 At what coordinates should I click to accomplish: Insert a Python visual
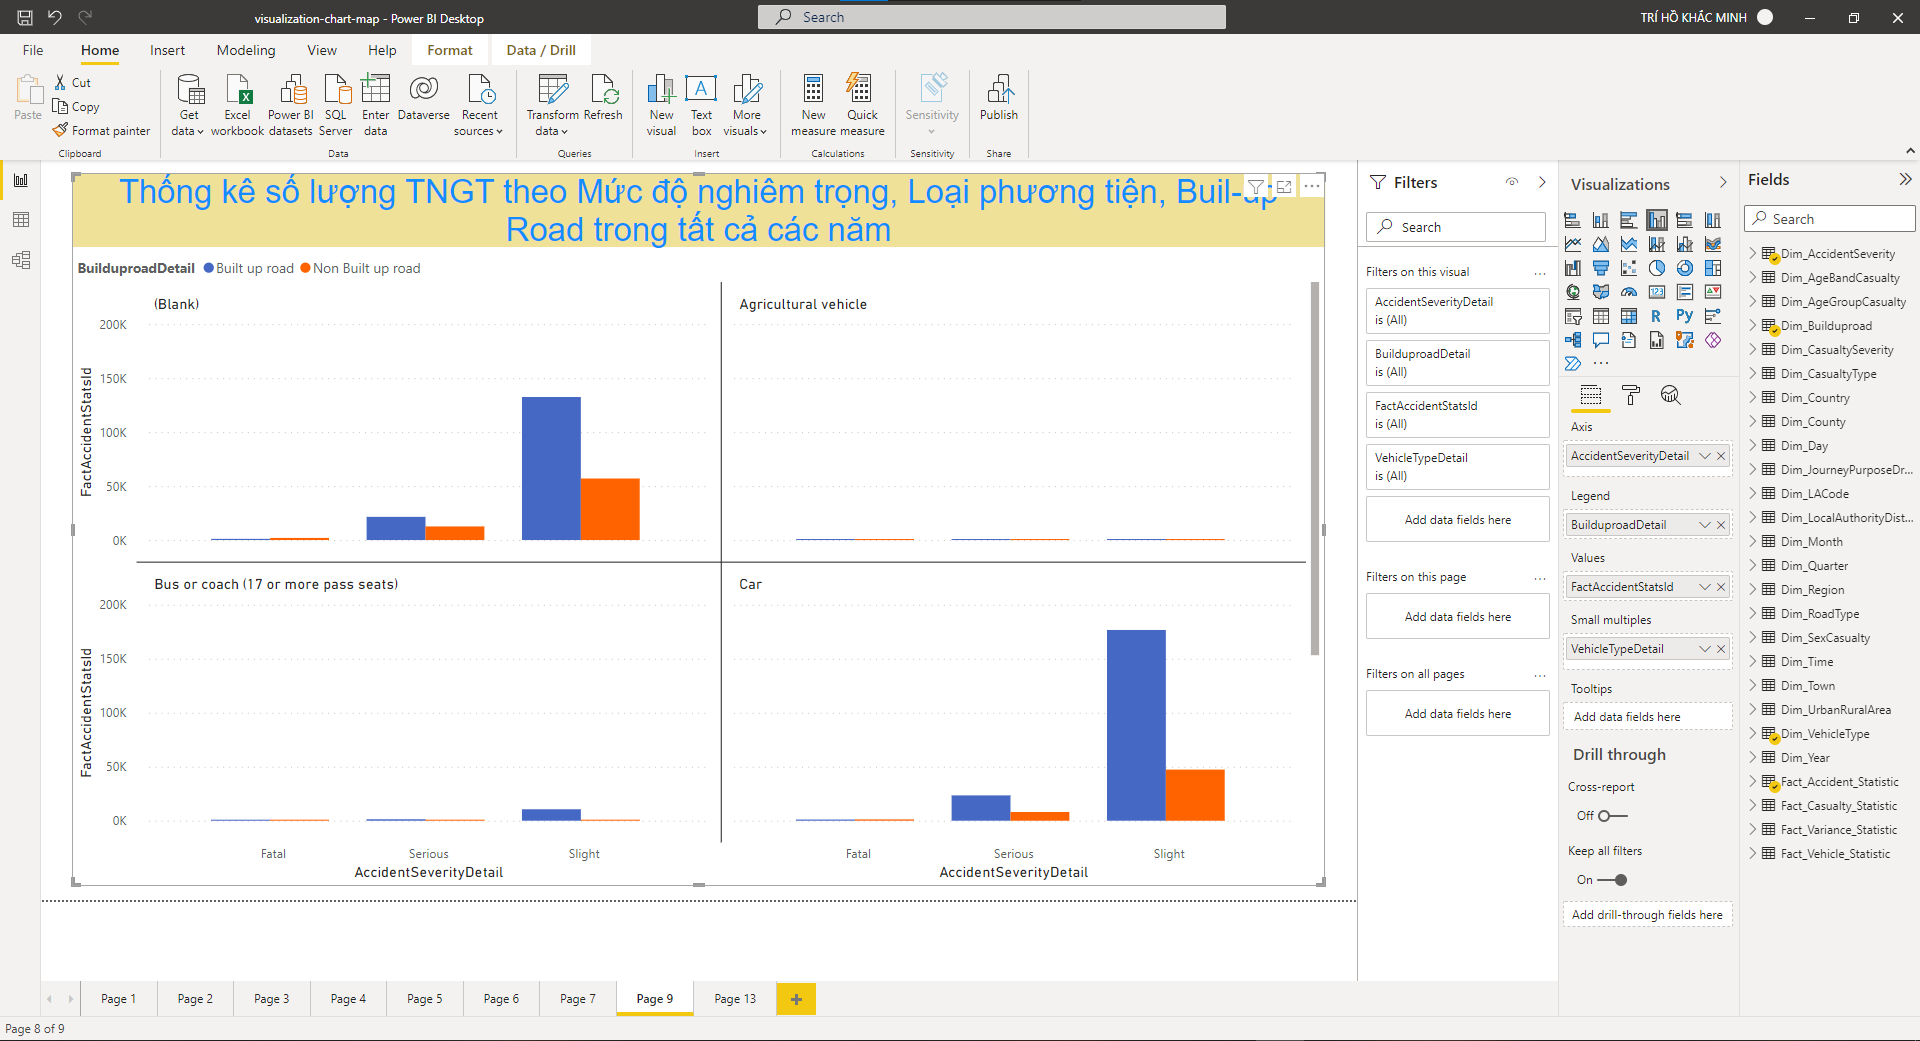click(x=1685, y=316)
